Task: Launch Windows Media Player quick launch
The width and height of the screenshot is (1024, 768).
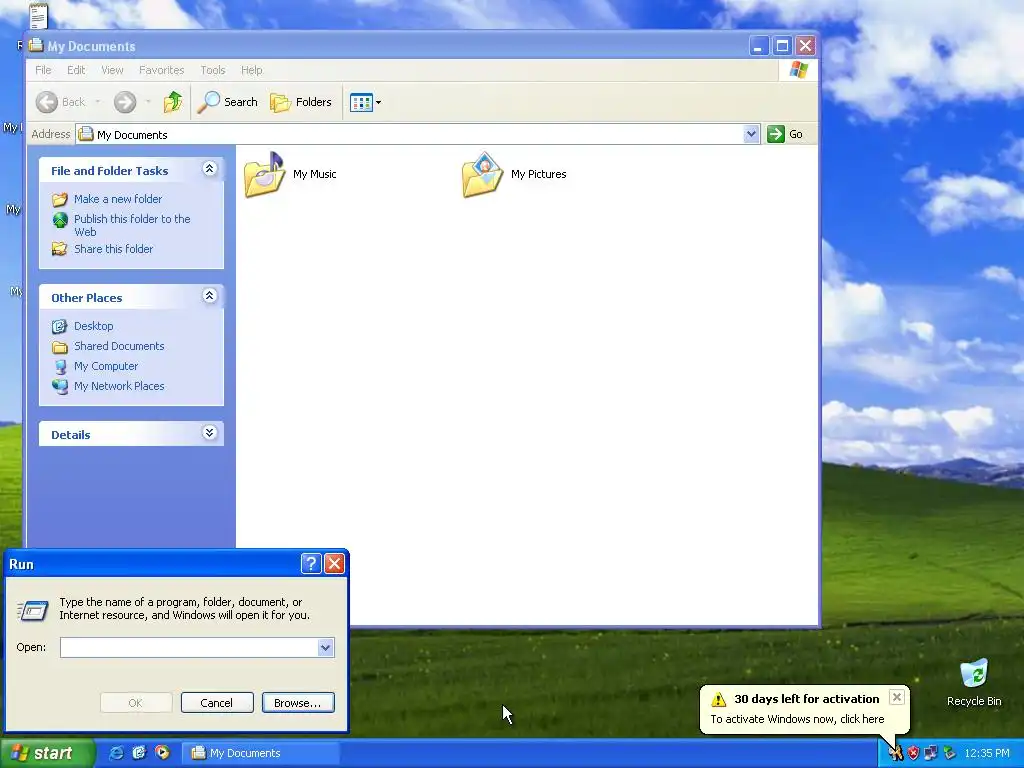Action: [x=162, y=753]
